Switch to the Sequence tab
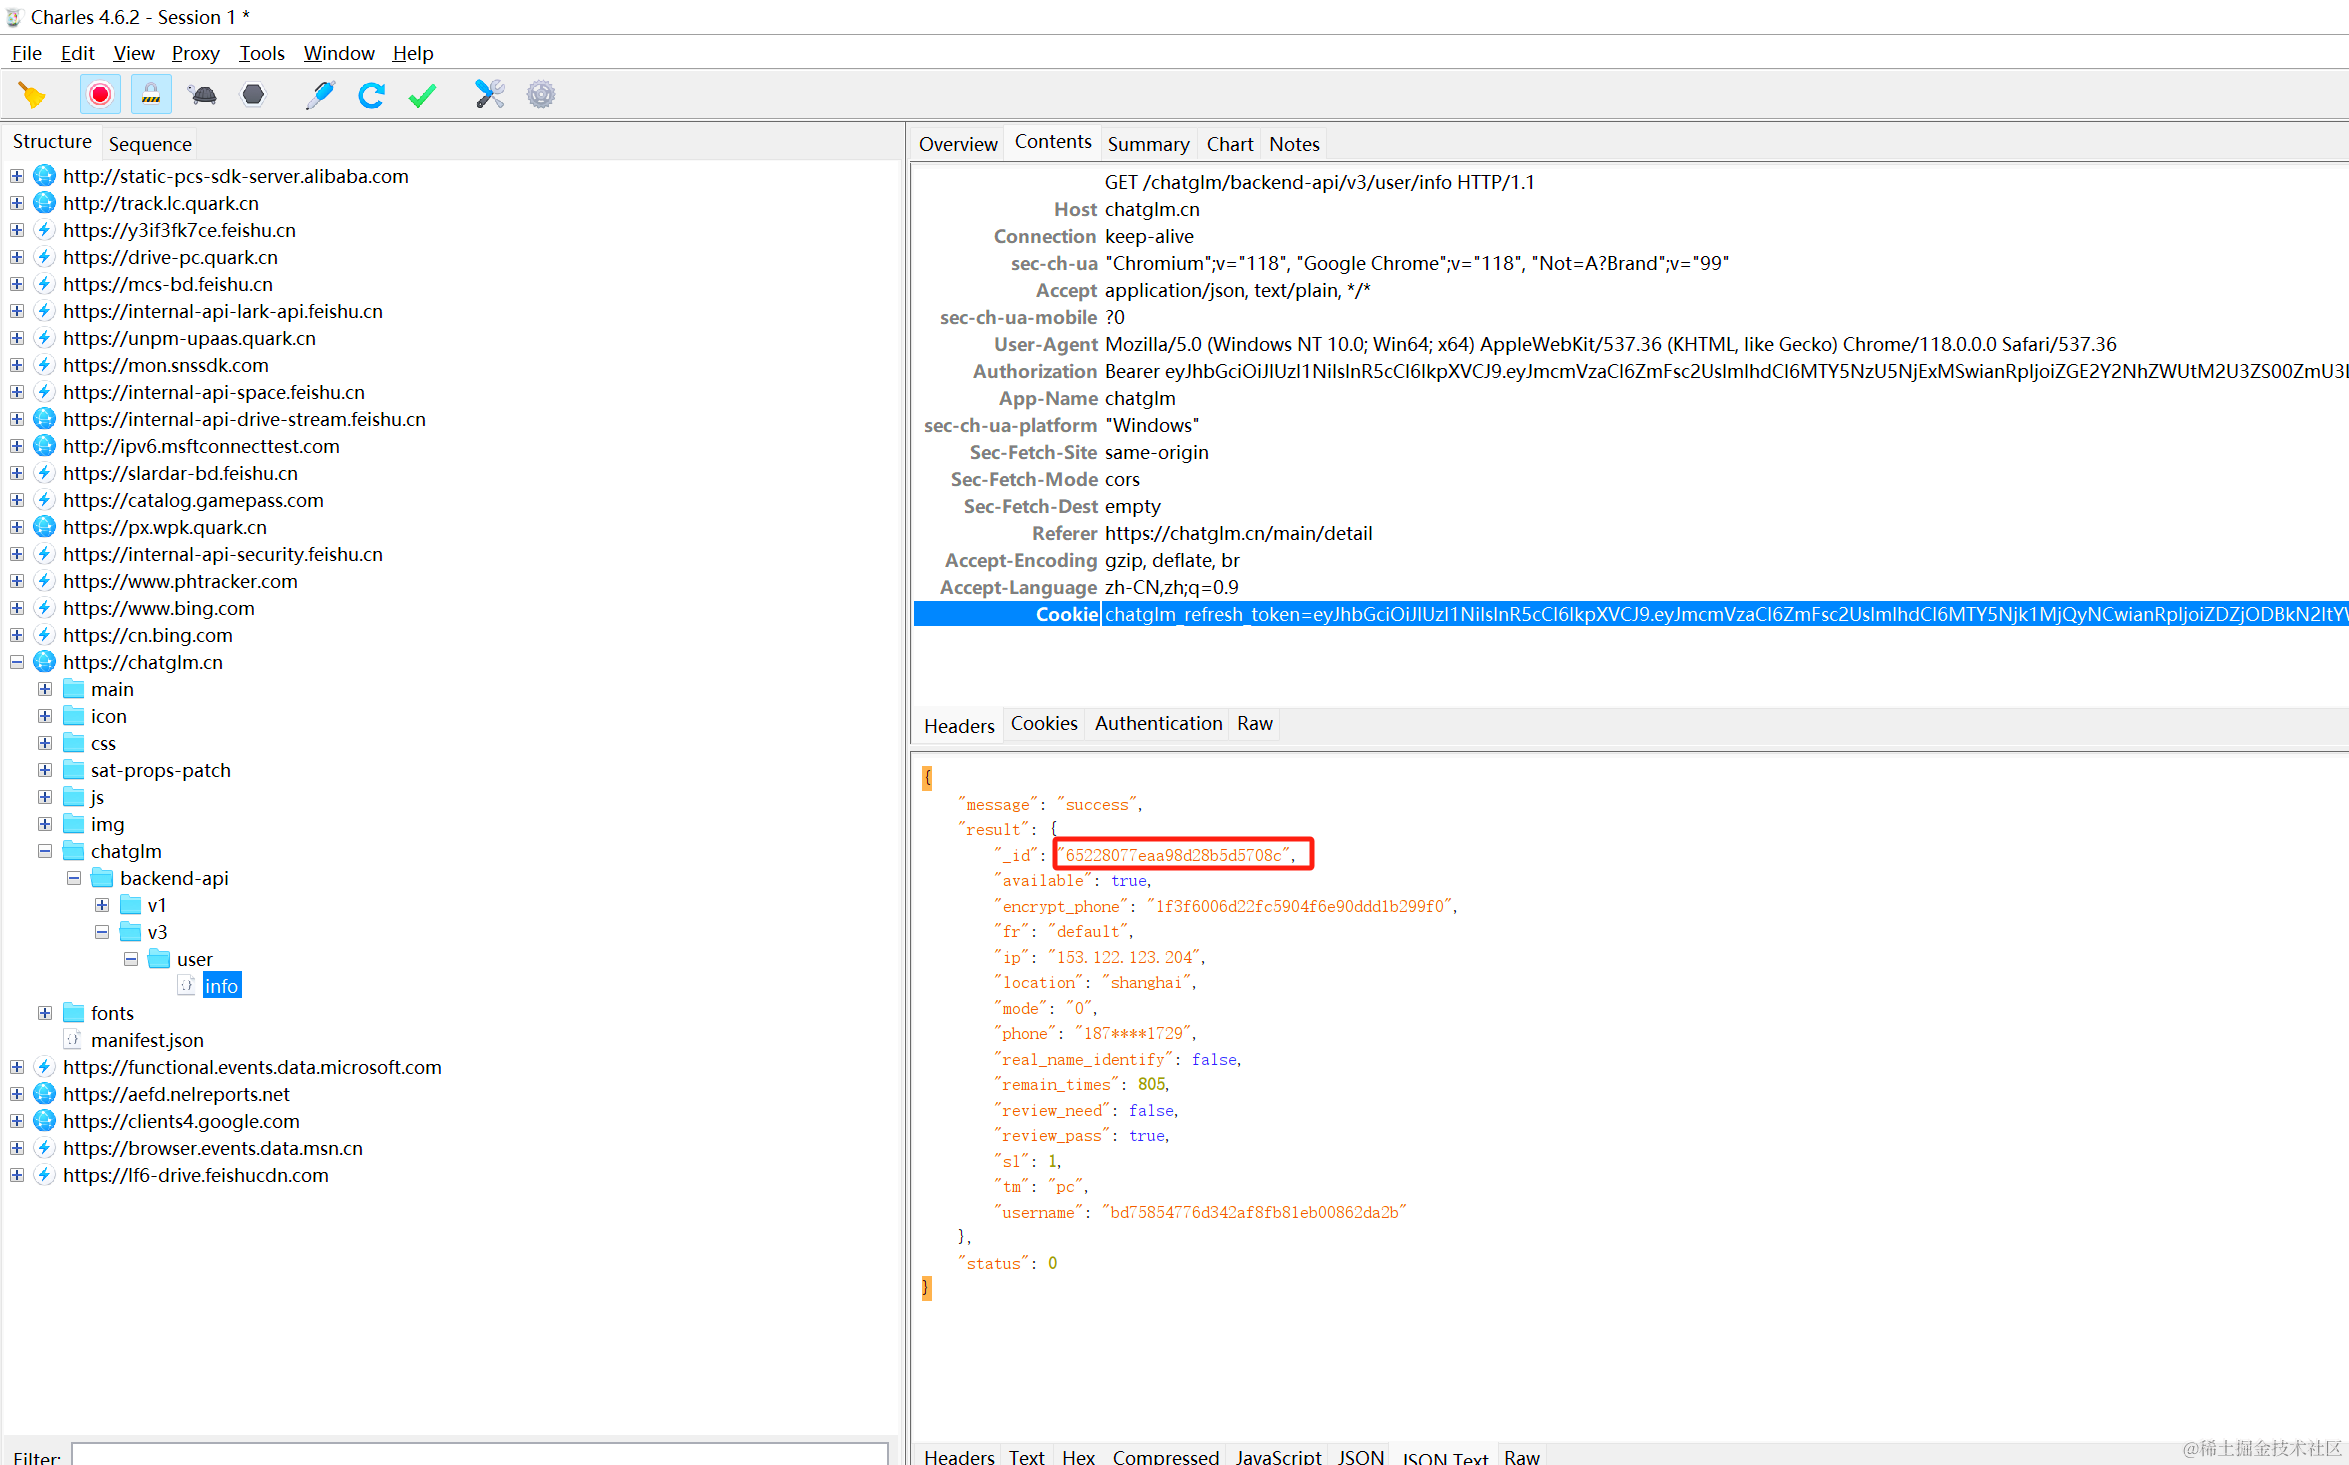Screen dimensions: 2349x1465 click(149, 144)
